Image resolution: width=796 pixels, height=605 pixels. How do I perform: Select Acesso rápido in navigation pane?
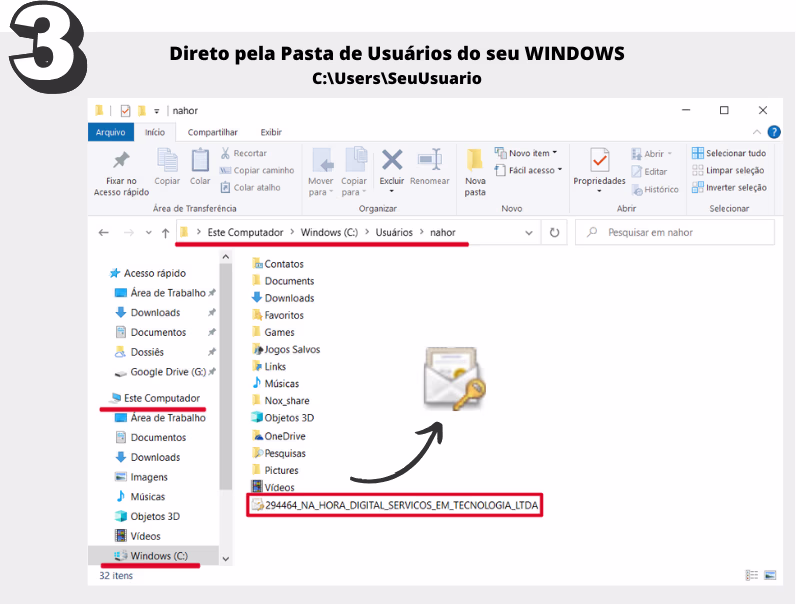pyautogui.click(x=148, y=273)
